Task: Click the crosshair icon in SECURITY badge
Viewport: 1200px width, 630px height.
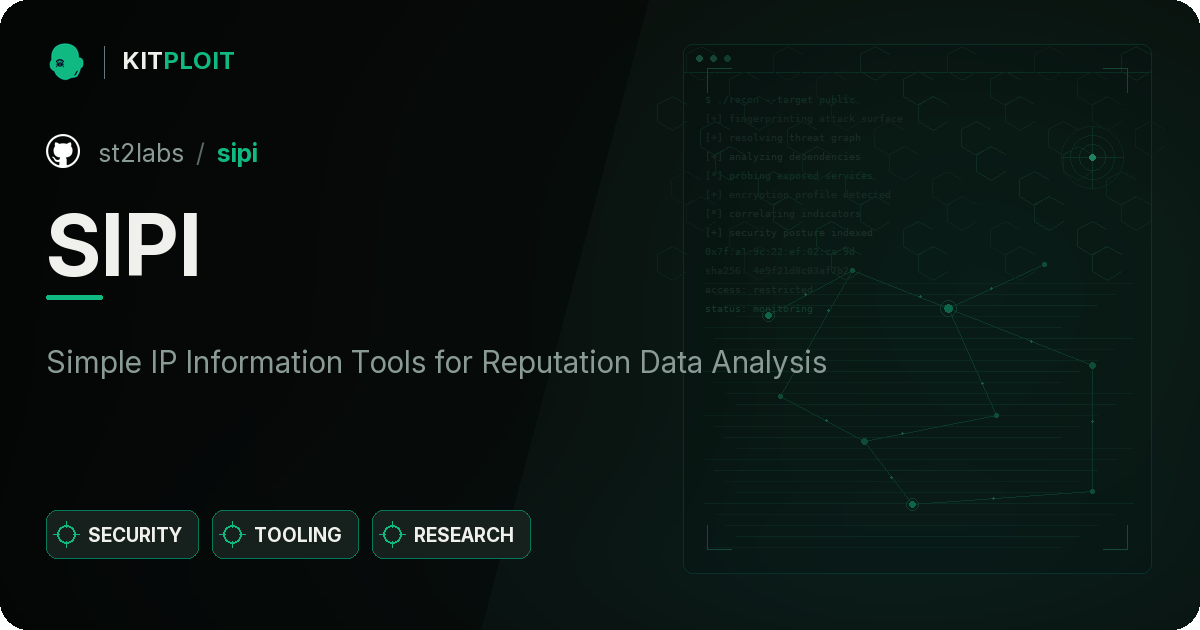Action: click(x=67, y=535)
